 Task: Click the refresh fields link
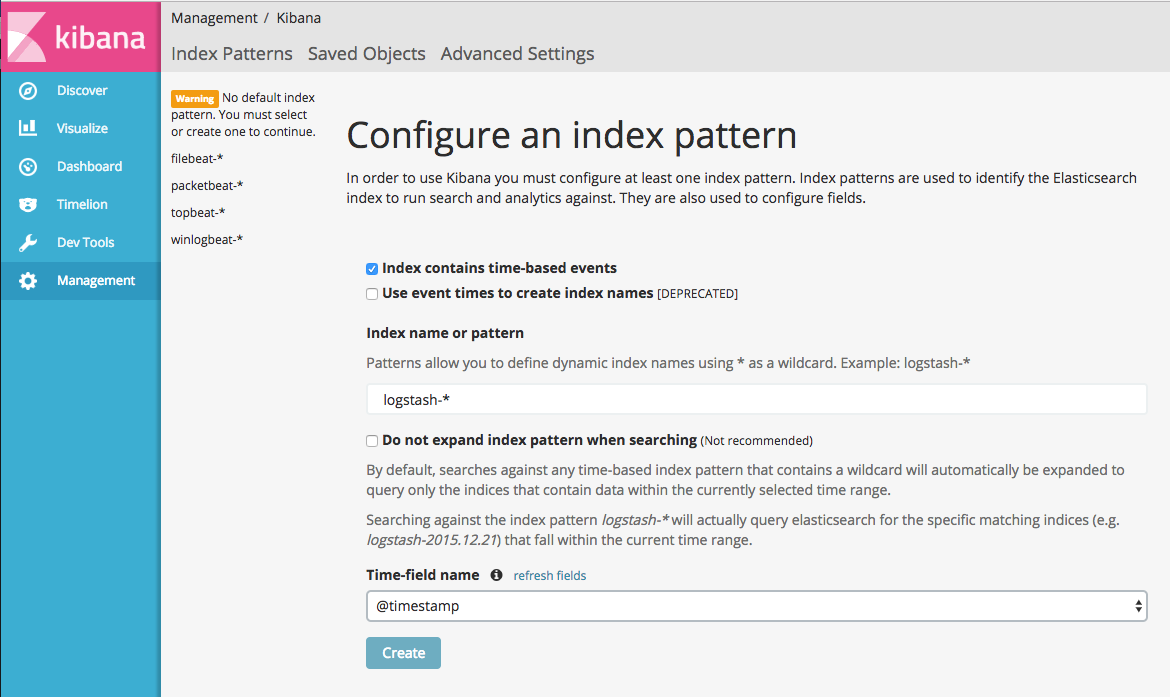click(549, 575)
